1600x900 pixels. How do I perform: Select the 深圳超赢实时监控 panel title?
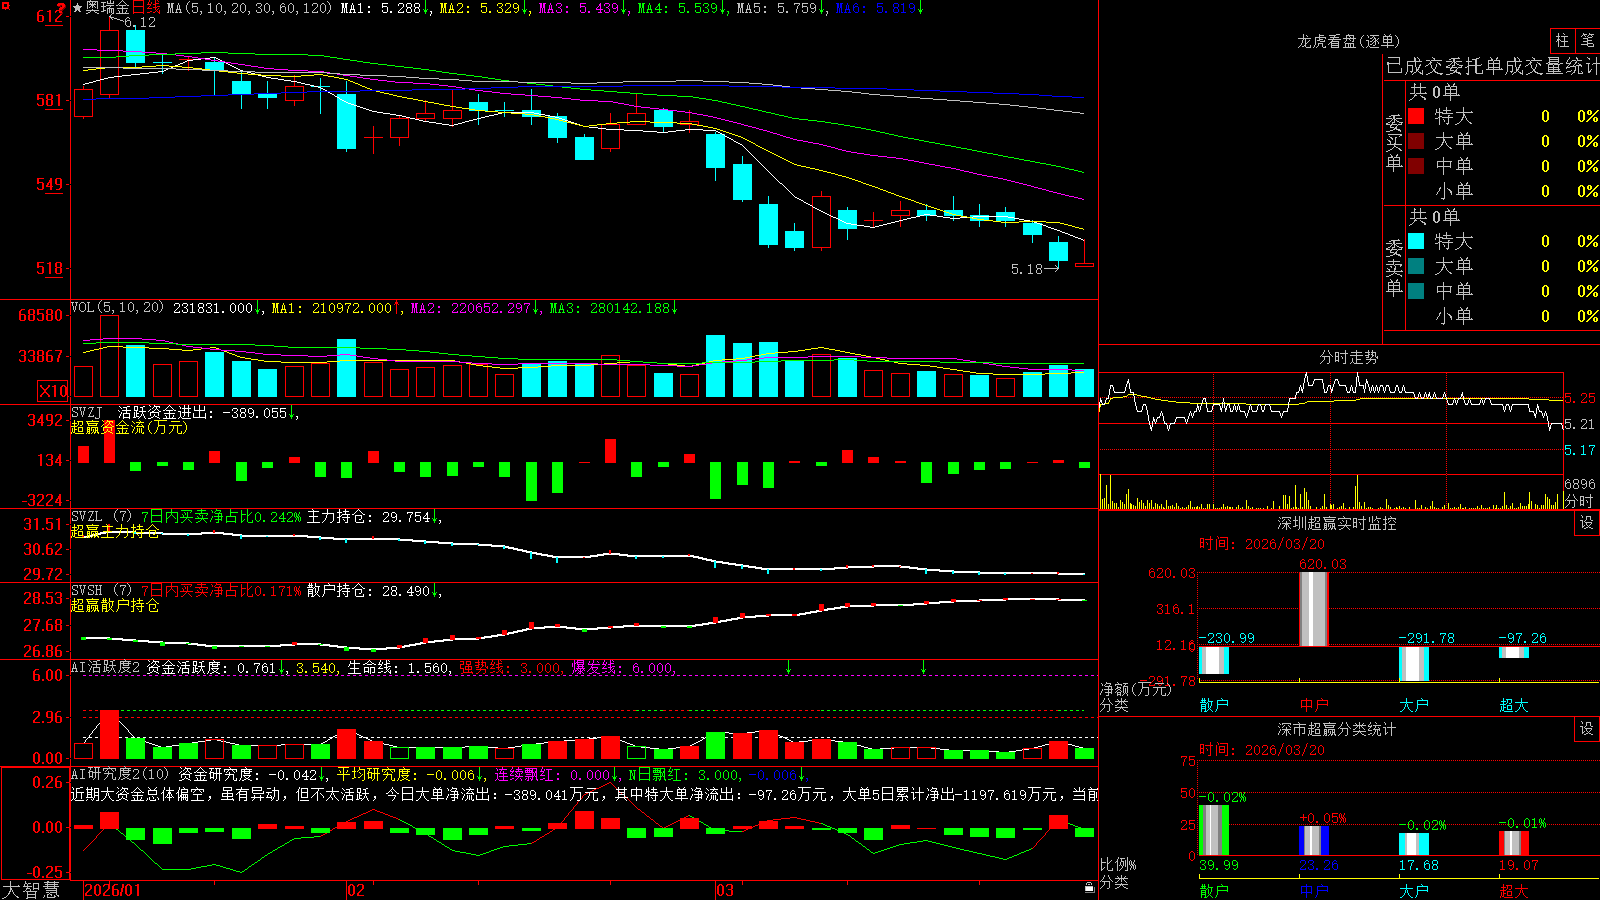point(1337,523)
